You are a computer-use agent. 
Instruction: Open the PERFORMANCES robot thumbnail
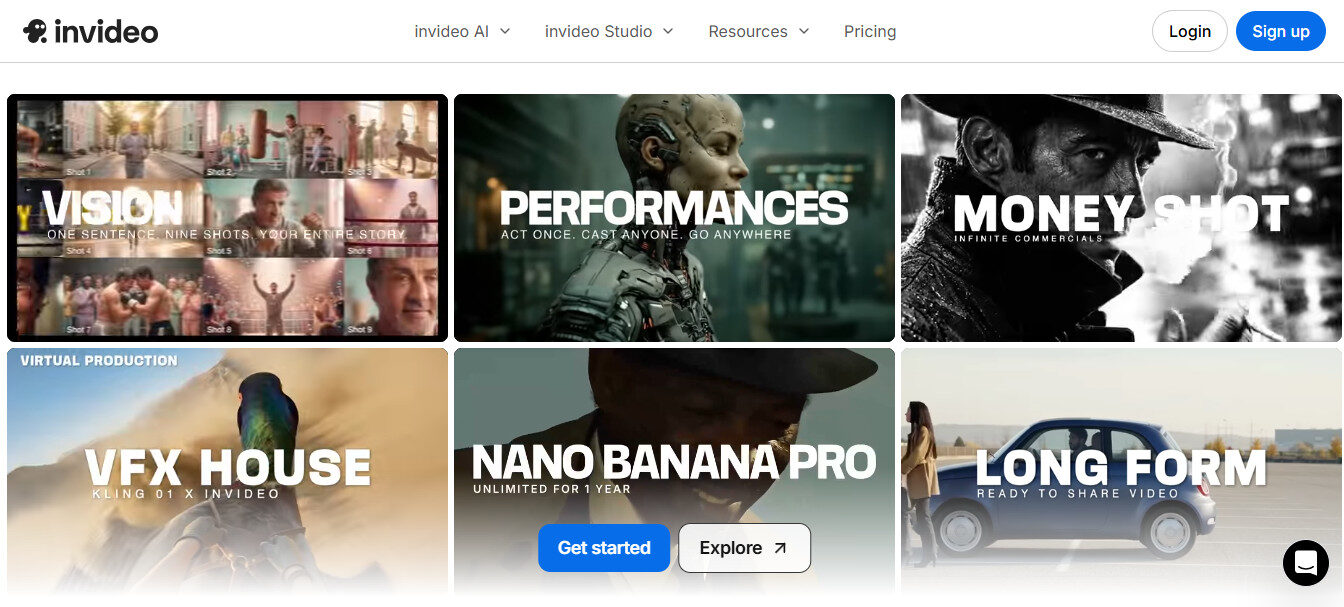tap(674, 218)
